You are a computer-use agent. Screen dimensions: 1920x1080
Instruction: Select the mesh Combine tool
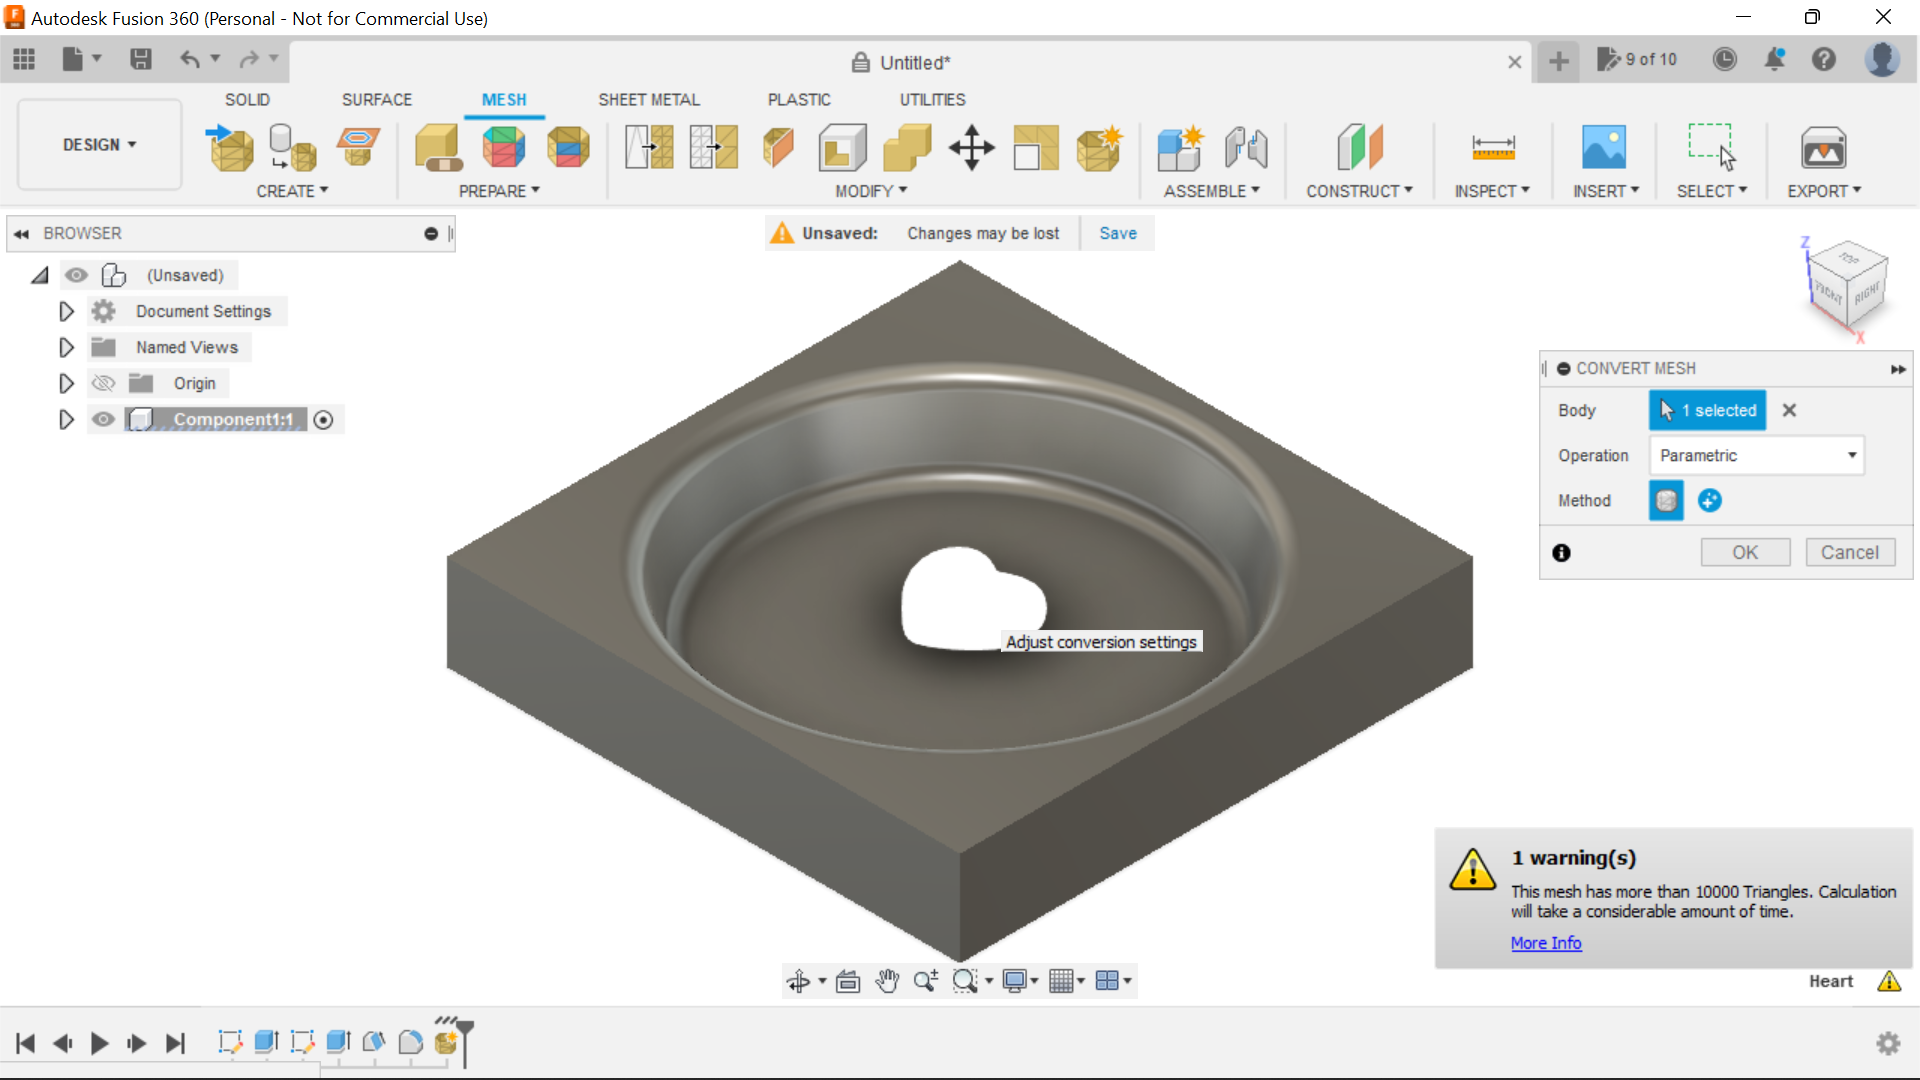point(907,148)
